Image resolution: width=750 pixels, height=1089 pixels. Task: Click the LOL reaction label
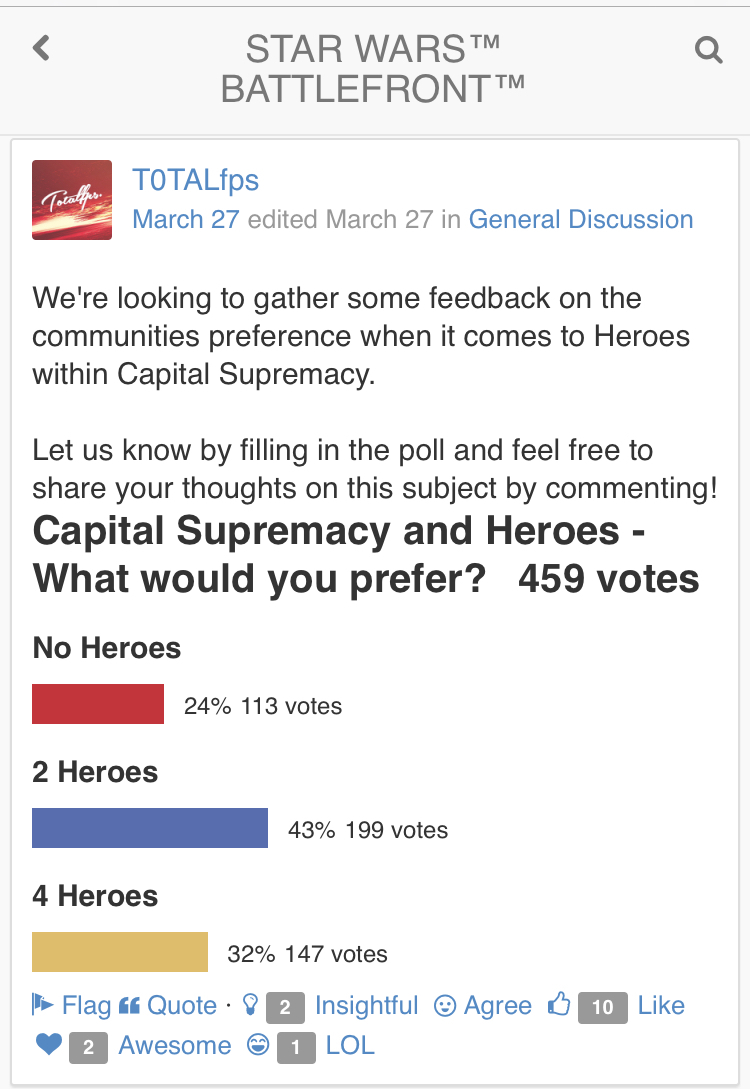click(x=350, y=1045)
